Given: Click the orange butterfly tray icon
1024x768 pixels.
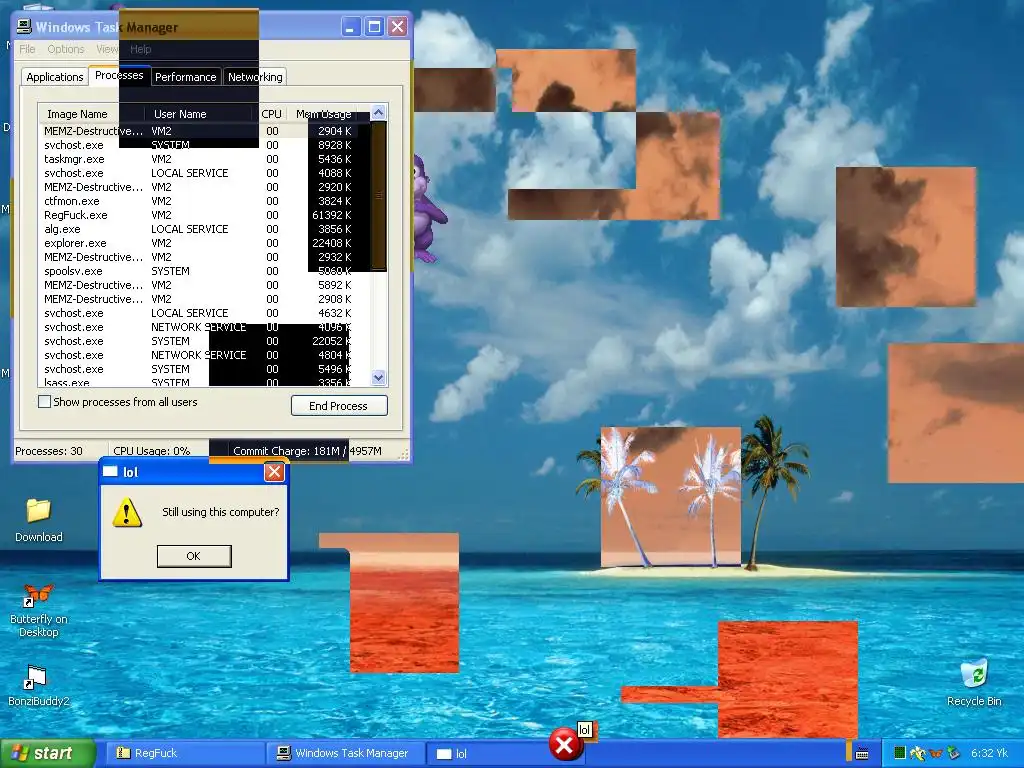Looking at the screenshot, I should pyautogui.click(x=936, y=753).
